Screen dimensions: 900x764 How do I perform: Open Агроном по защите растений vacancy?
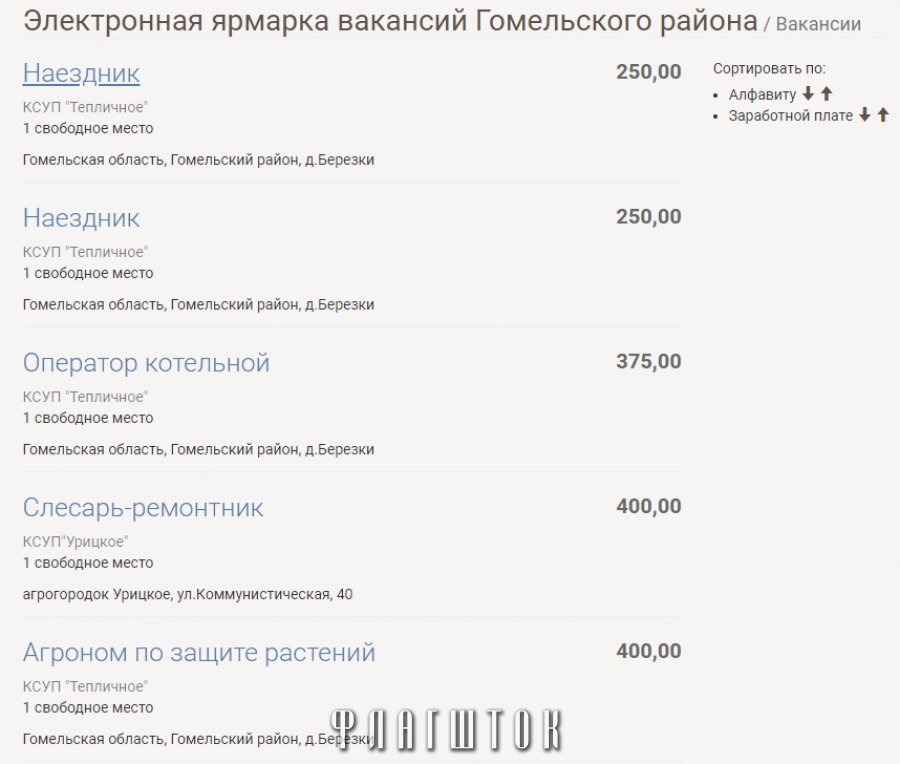tap(199, 652)
